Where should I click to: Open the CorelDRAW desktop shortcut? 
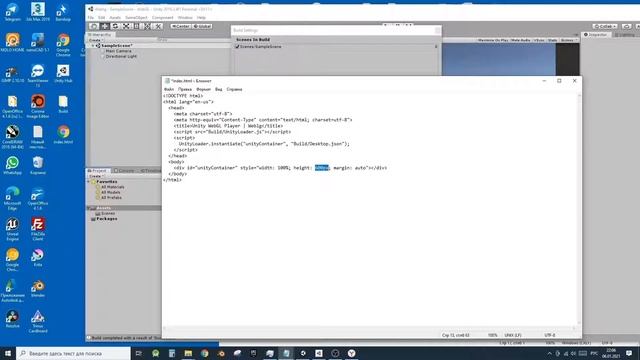(12, 137)
